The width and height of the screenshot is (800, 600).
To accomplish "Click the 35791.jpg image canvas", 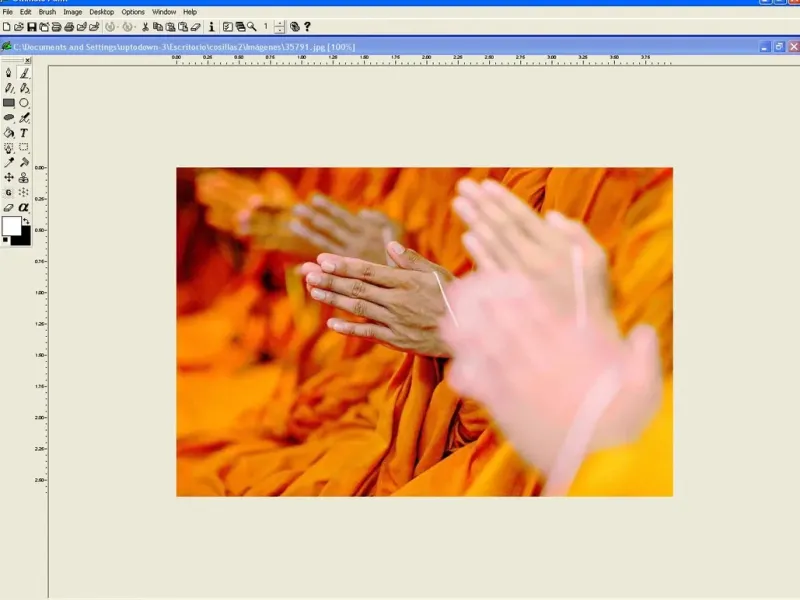I will coord(424,332).
